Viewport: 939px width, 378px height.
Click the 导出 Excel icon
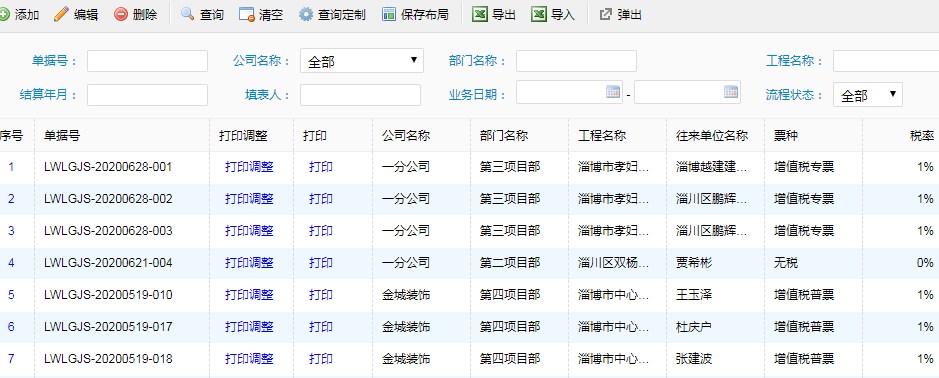point(480,14)
